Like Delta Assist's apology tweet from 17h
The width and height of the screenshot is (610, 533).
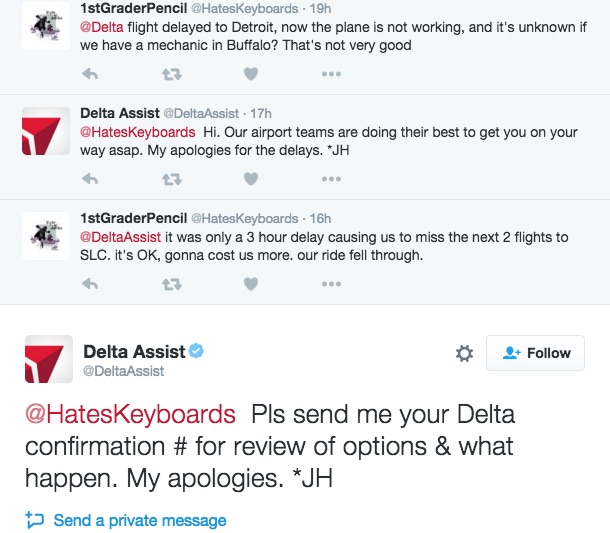pos(251,179)
